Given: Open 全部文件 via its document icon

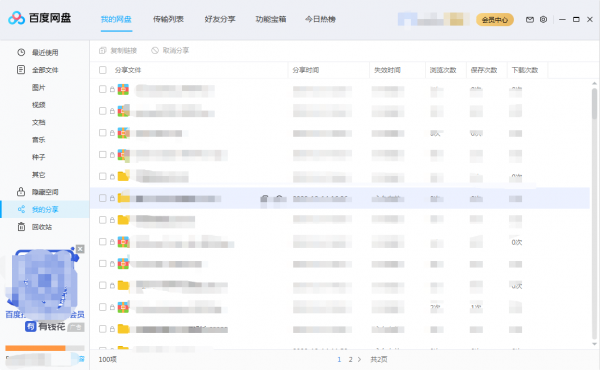Looking at the screenshot, I should point(21,70).
